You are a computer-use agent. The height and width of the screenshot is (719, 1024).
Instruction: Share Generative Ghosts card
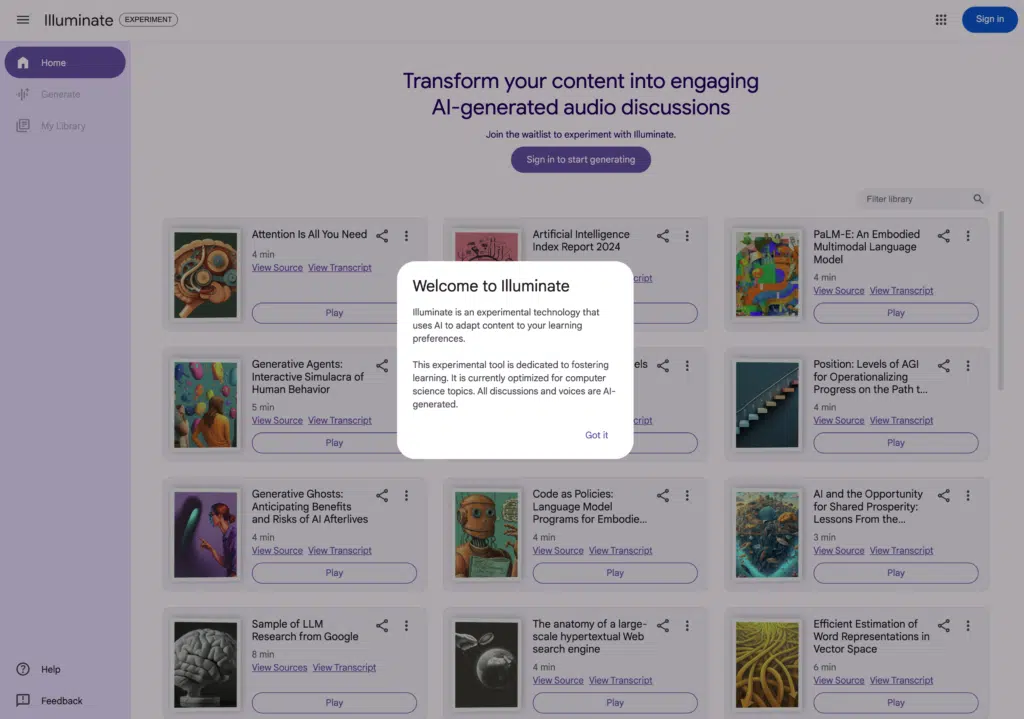click(382, 496)
